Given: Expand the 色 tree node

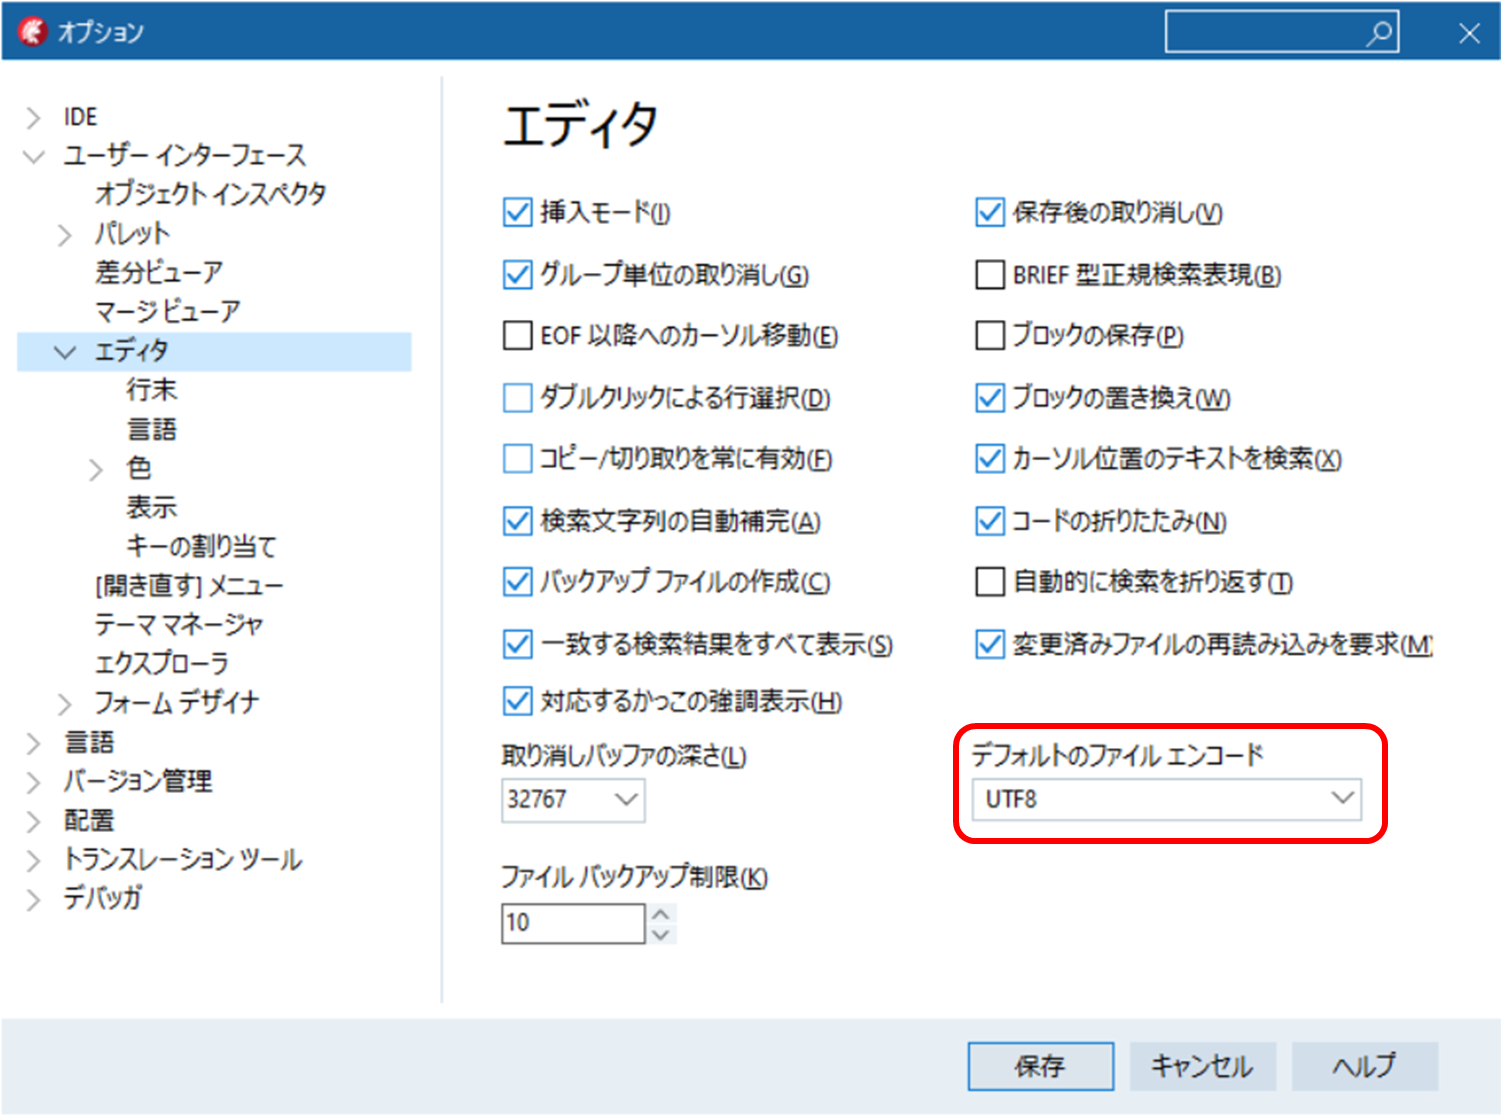Looking at the screenshot, I should coord(98,468).
